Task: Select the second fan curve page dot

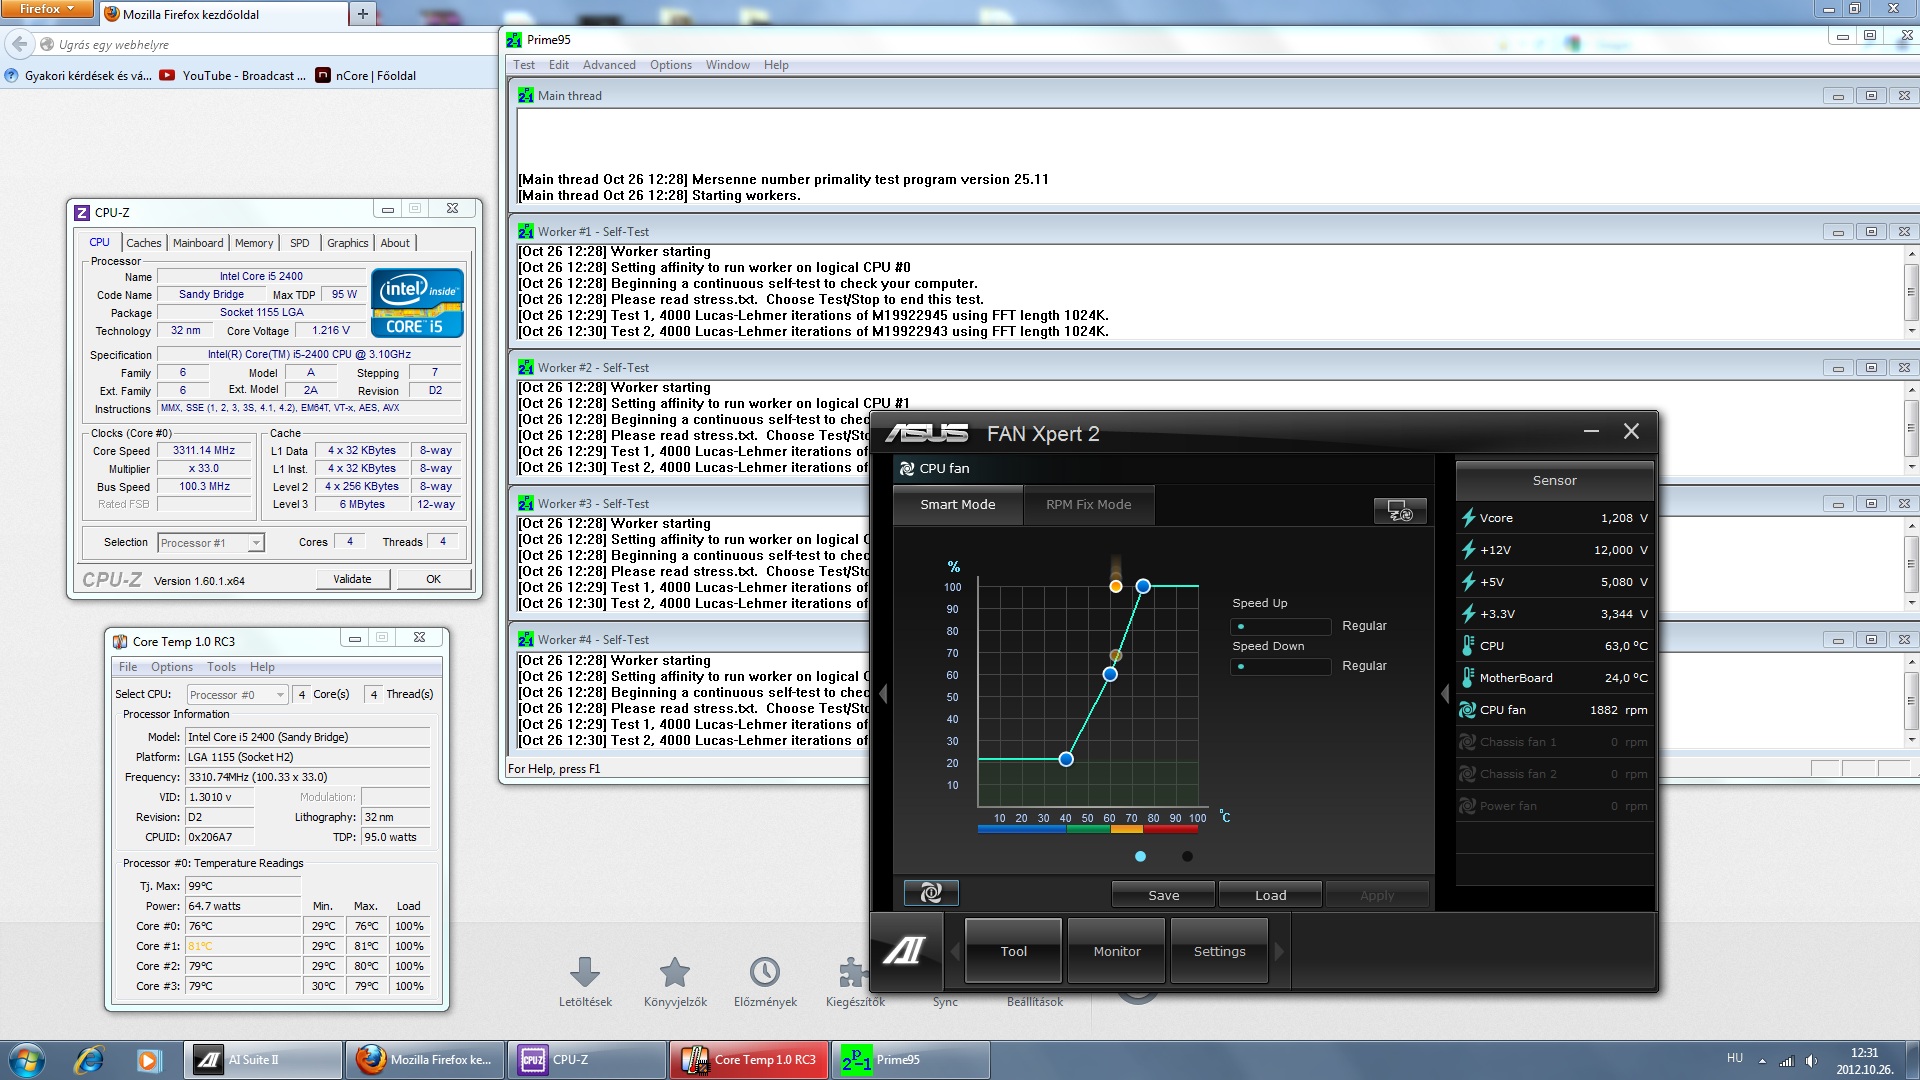Action: [1187, 856]
